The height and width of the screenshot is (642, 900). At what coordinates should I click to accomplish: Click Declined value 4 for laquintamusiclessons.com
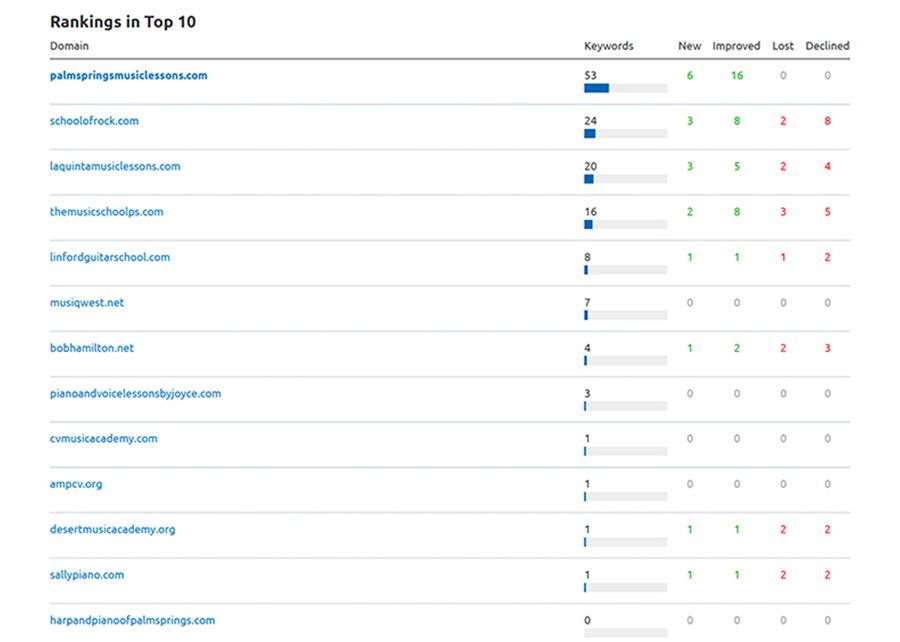click(x=828, y=166)
